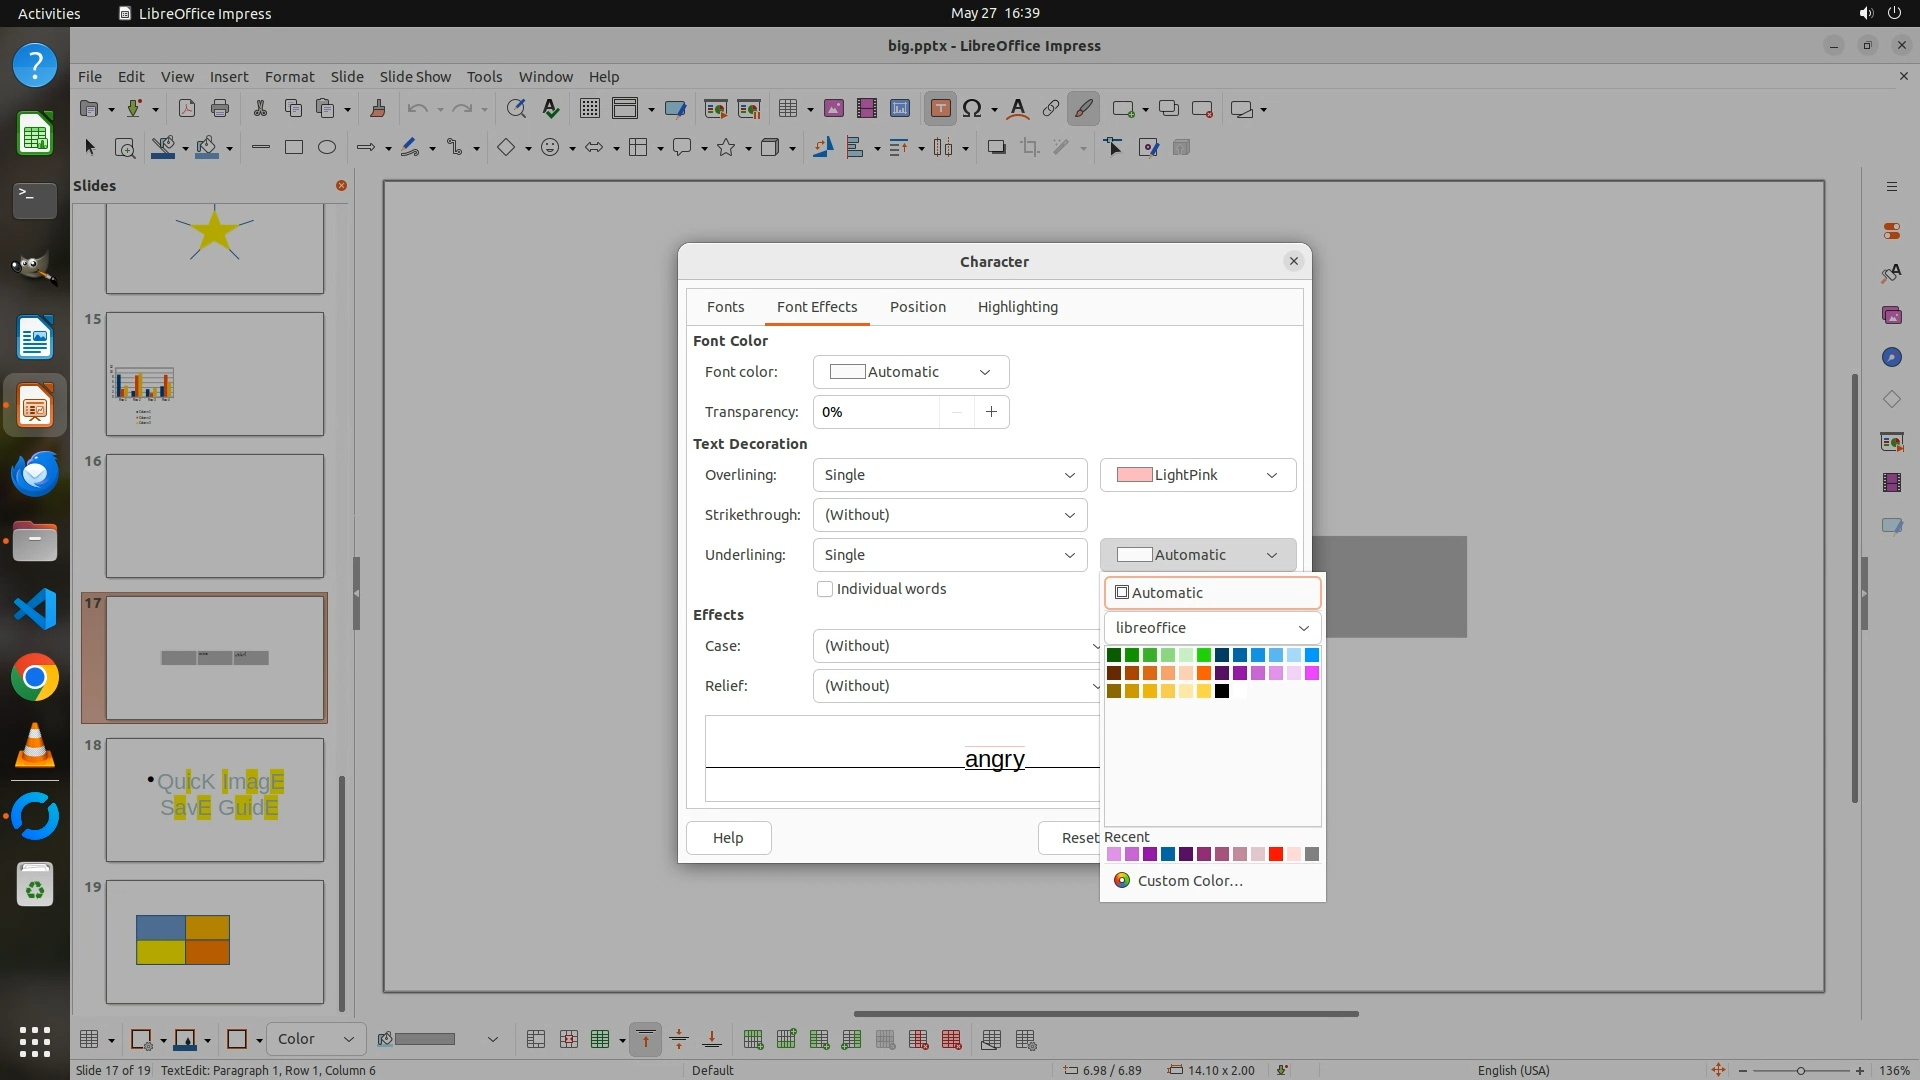The height and width of the screenshot is (1080, 1920).
Task: Open the Stars and Banners shape tool
Action: (x=726, y=148)
